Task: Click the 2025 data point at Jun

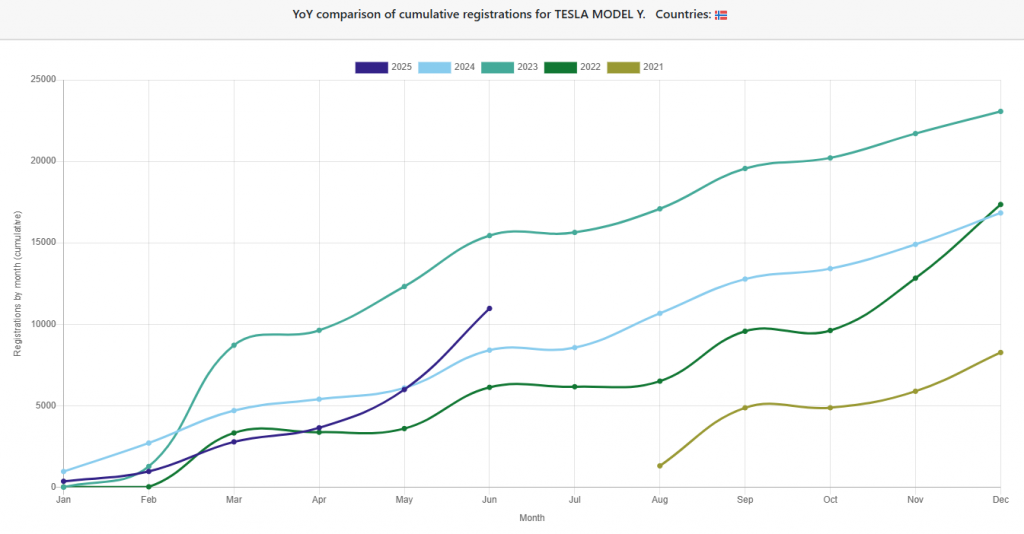Action: click(x=489, y=309)
